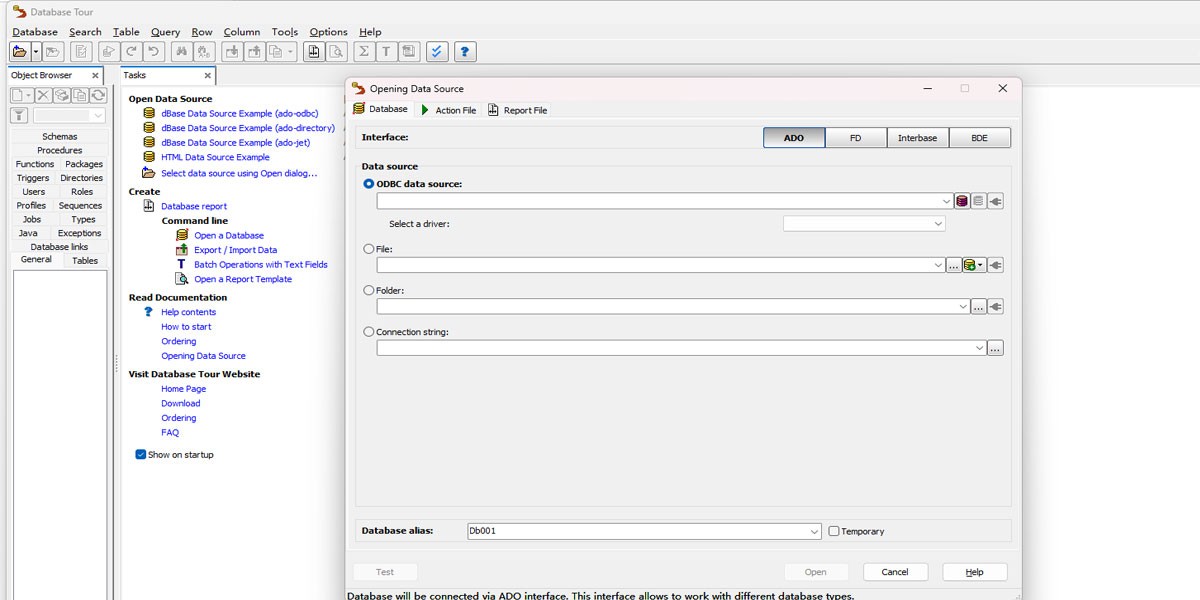Close the Tasks panel tab

coord(208,75)
